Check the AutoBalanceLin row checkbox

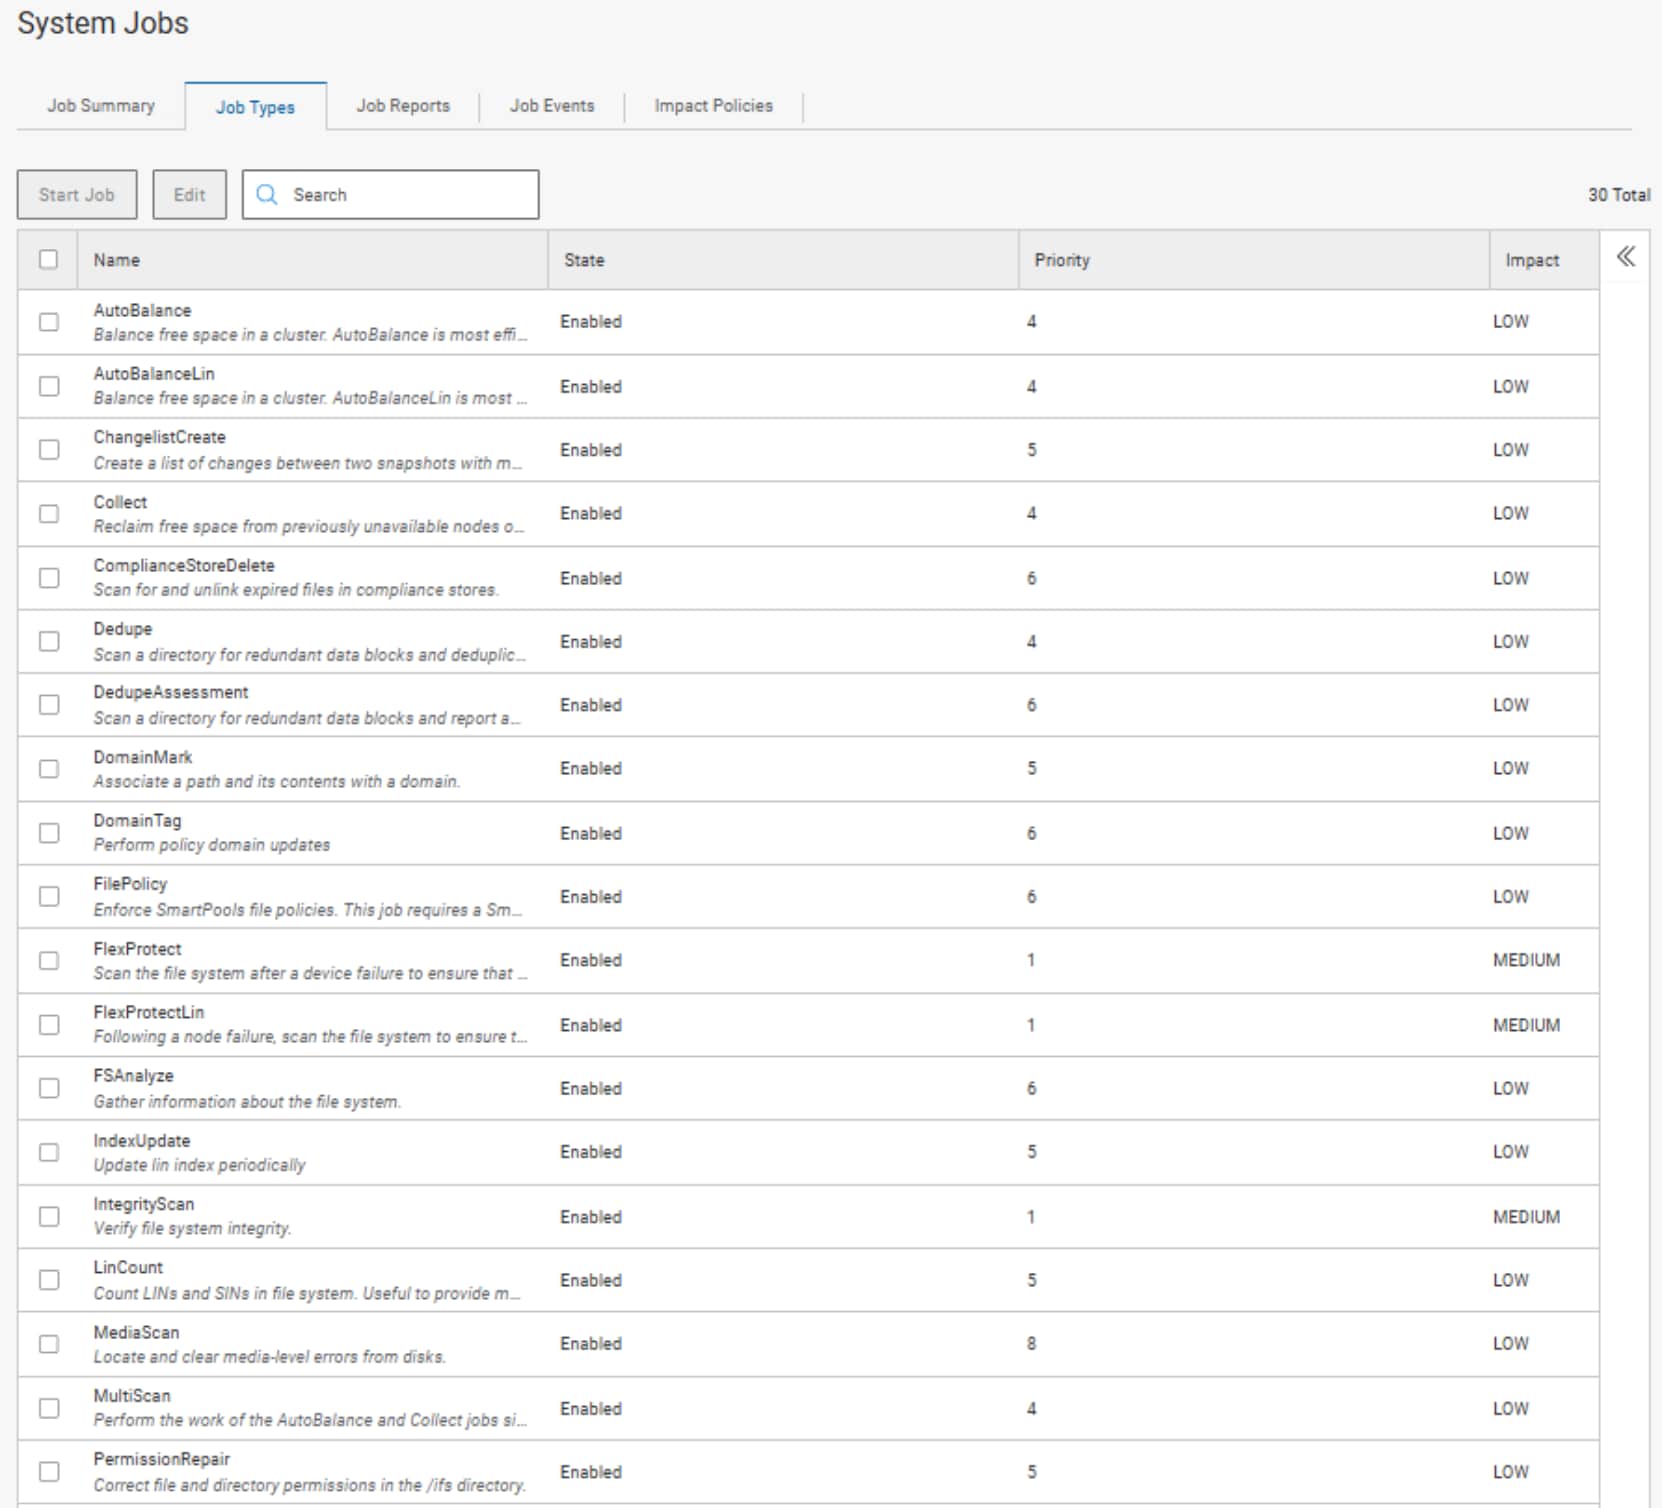(x=48, y=386)
